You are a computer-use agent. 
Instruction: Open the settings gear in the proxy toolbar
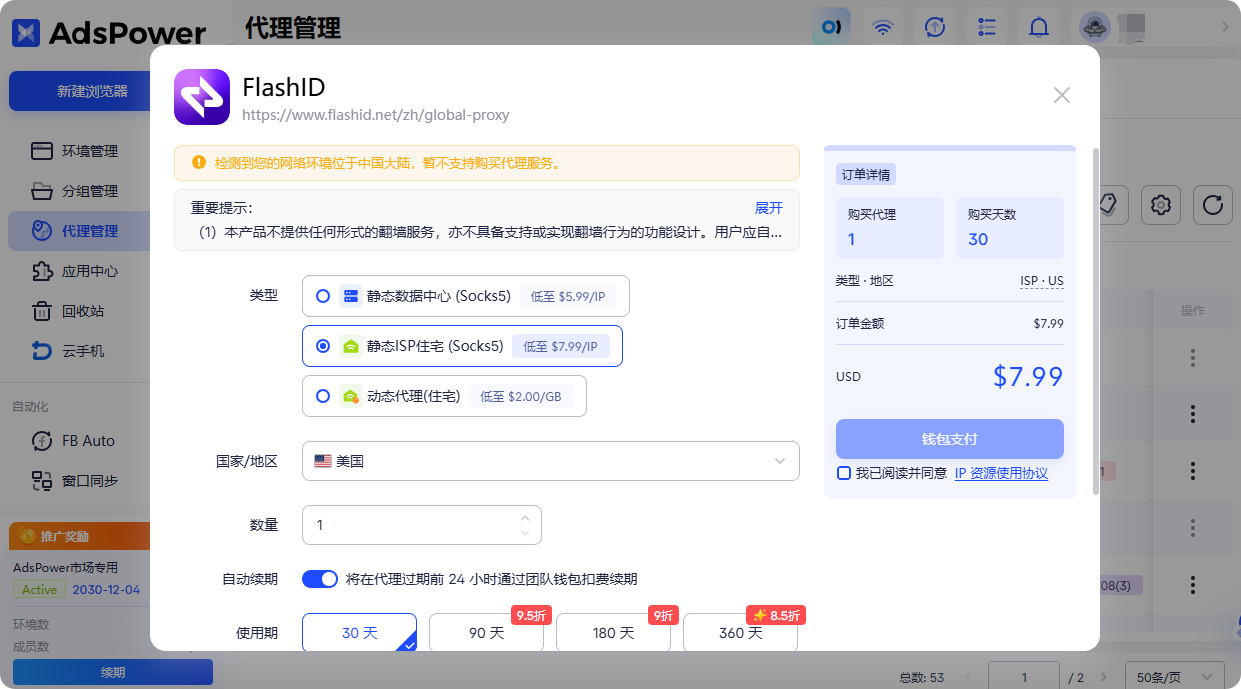1161,205
